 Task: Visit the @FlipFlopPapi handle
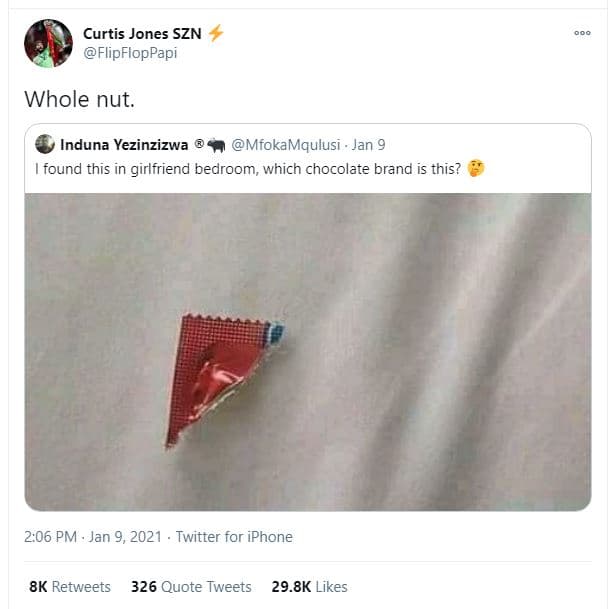click(130, 52)
